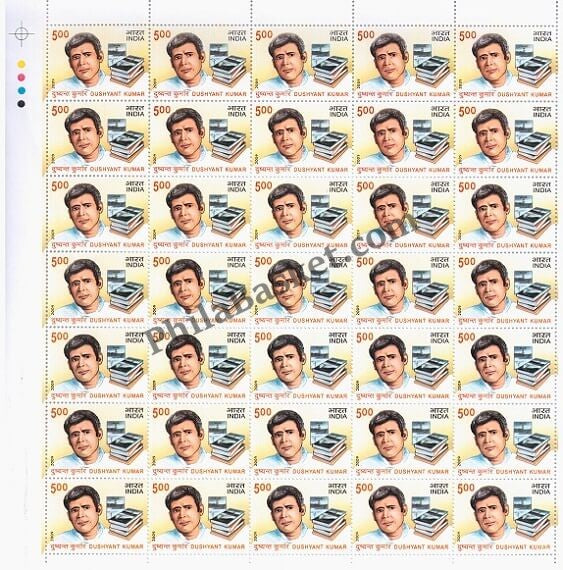Click the crosshair registration mark in sheet margin

click(x=22, y=34)
